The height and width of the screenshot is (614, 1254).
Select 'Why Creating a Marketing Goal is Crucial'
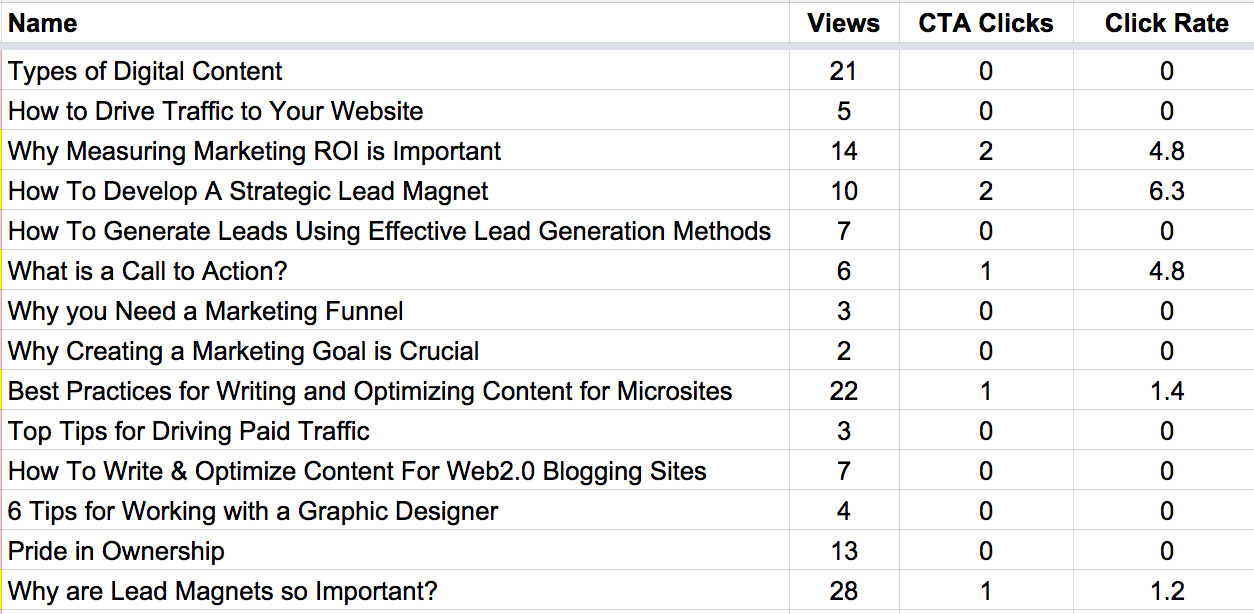click(395, 351)
